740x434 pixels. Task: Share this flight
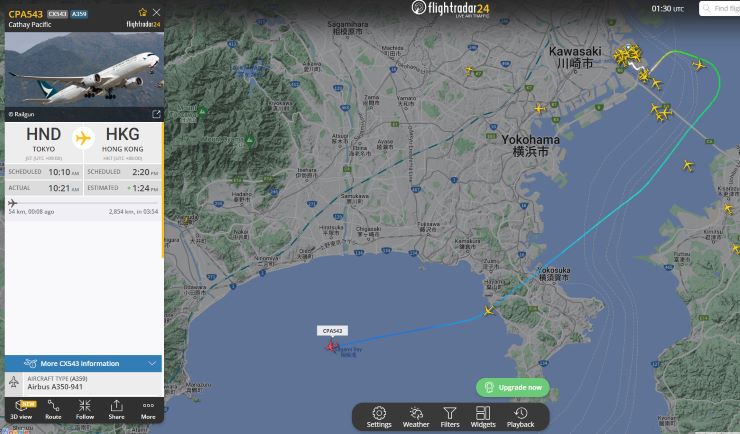pyautogui.click(x=117, y=409)
